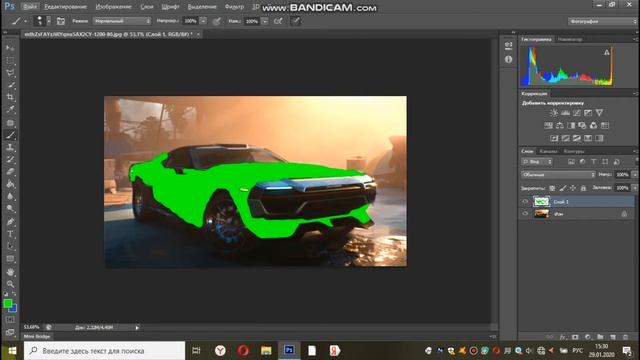Open opacity slider dropdown in options bar
The height and width of the screenshot is (360, 640).
click(203, 21)
